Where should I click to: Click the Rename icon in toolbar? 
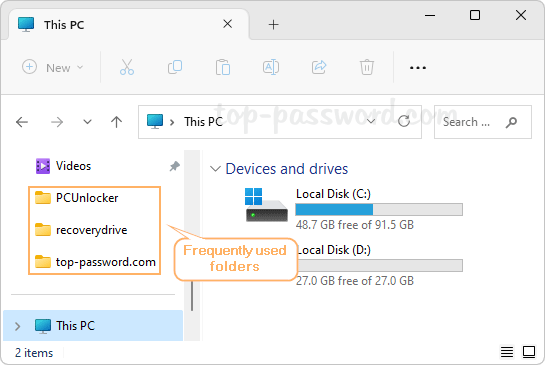271,67
